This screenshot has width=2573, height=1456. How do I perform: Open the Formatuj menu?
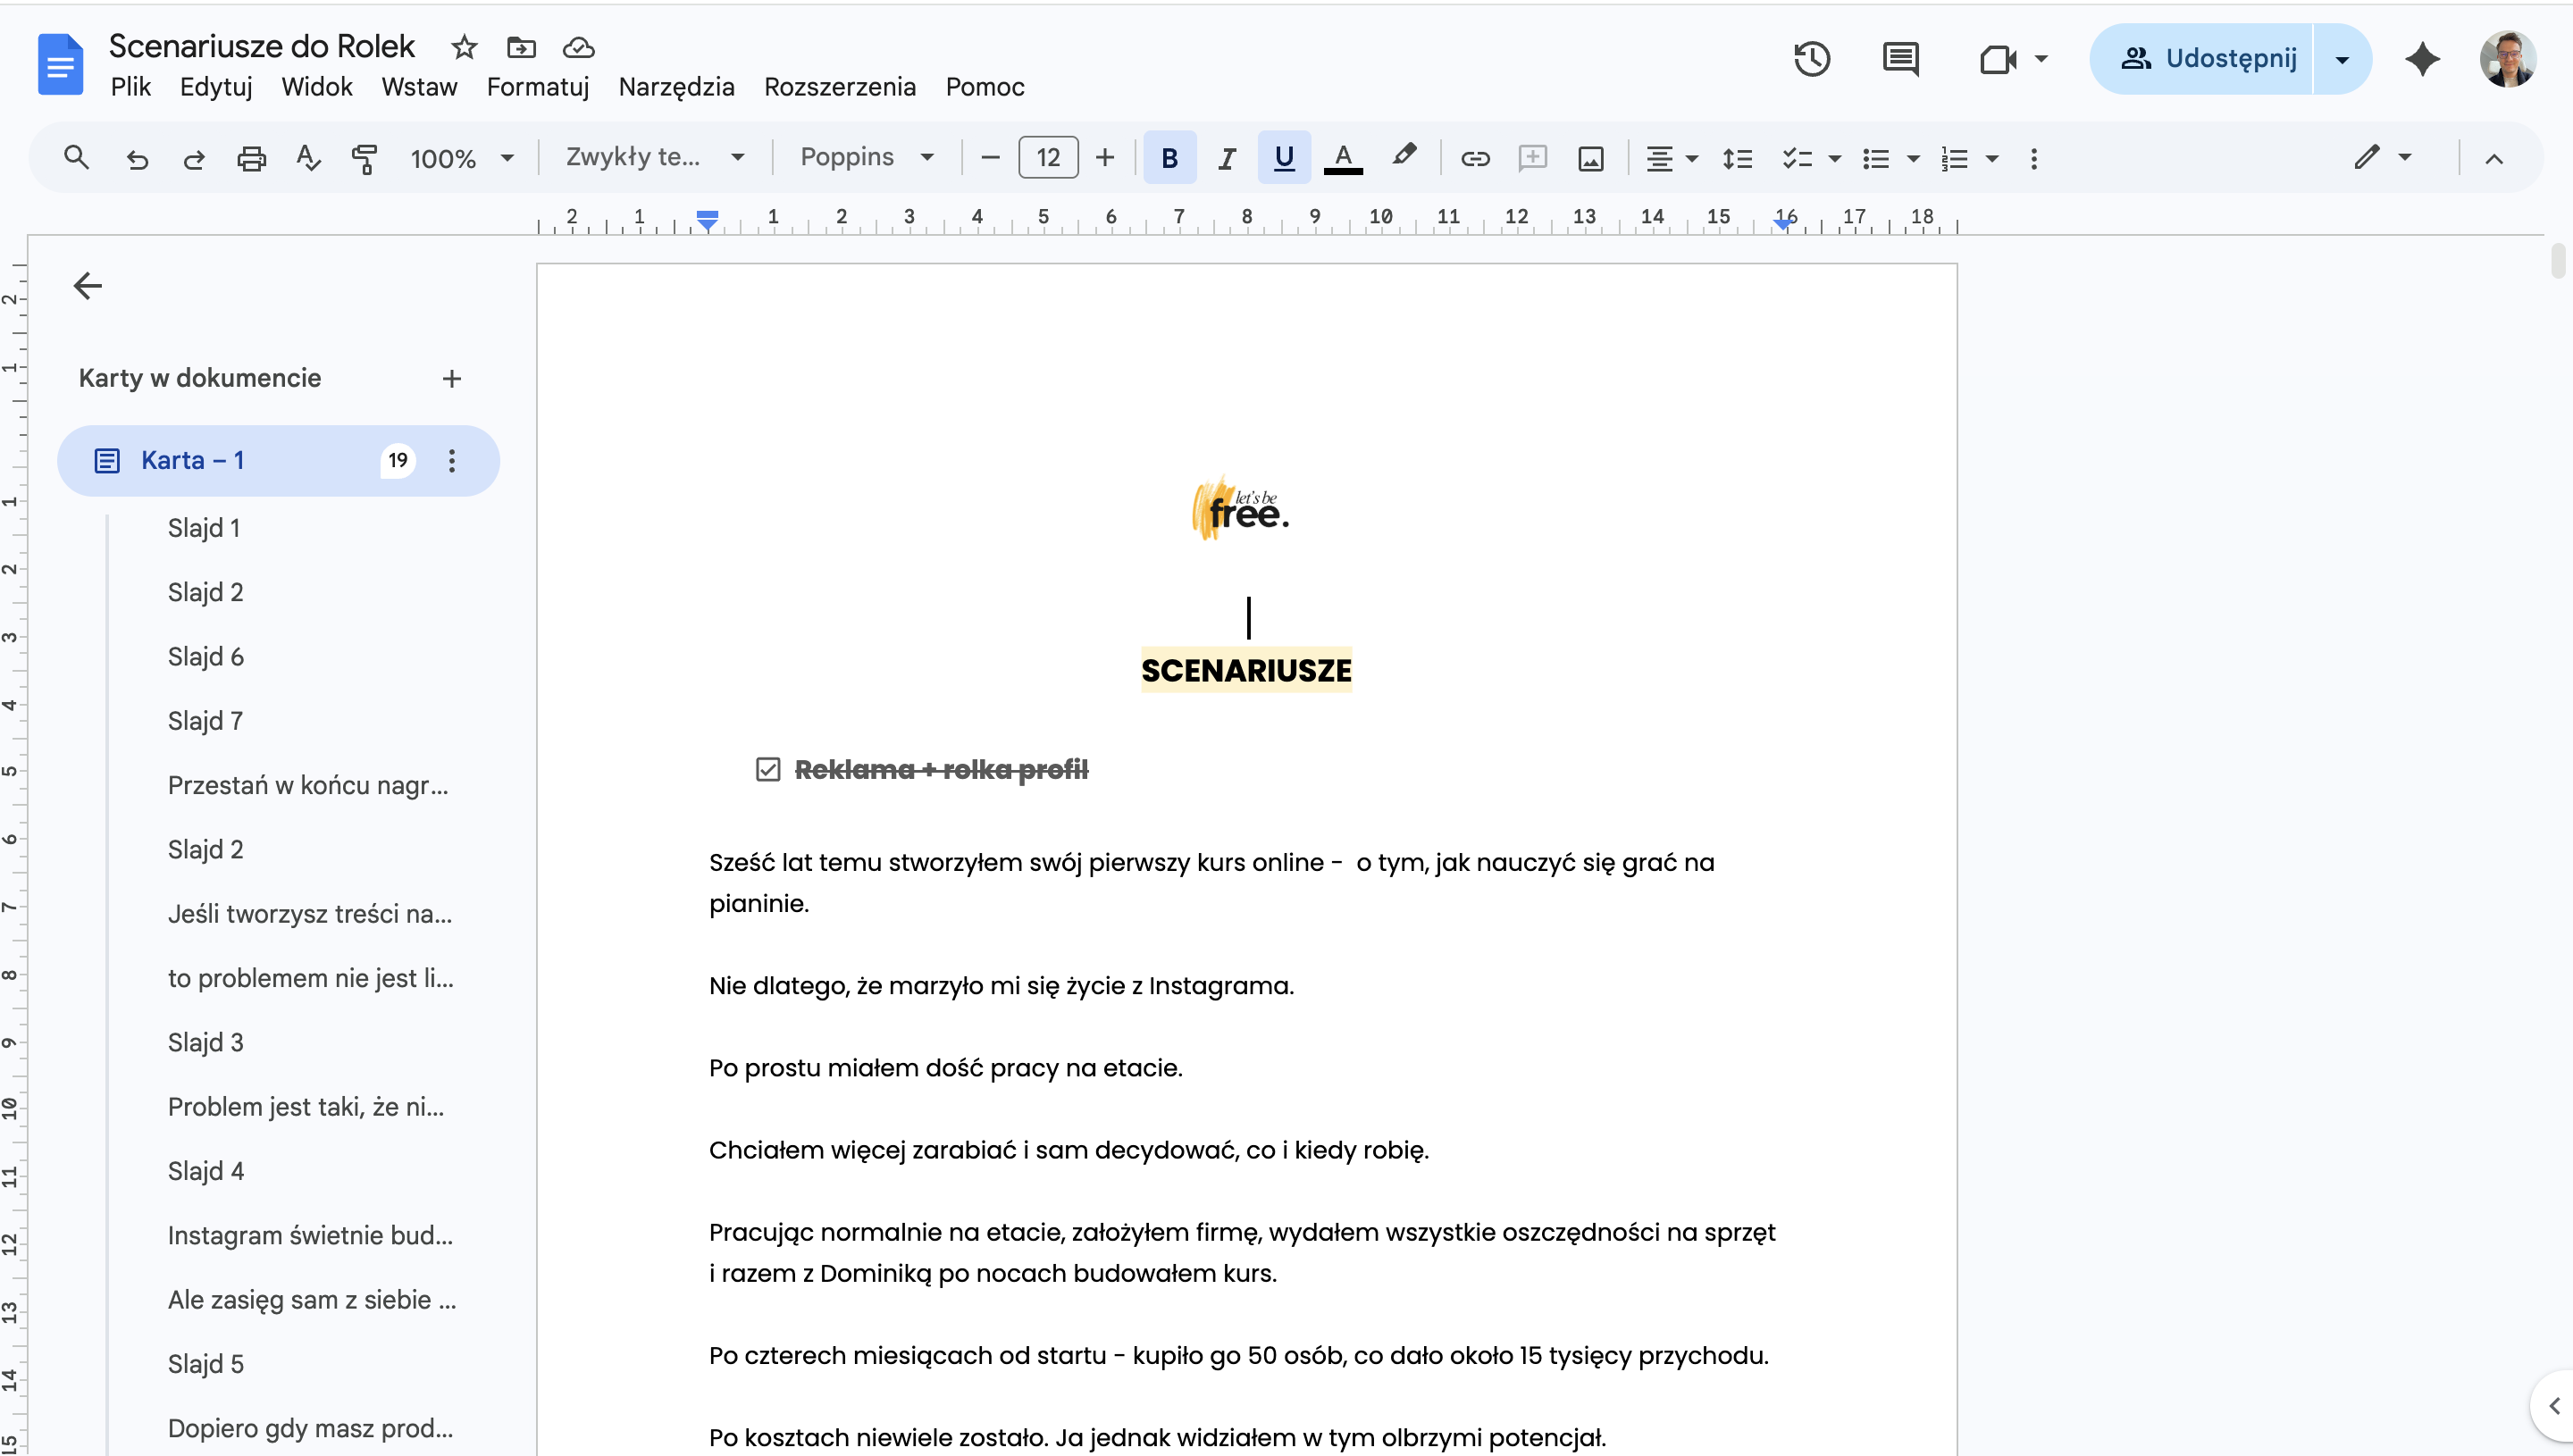tap(538, 87)
